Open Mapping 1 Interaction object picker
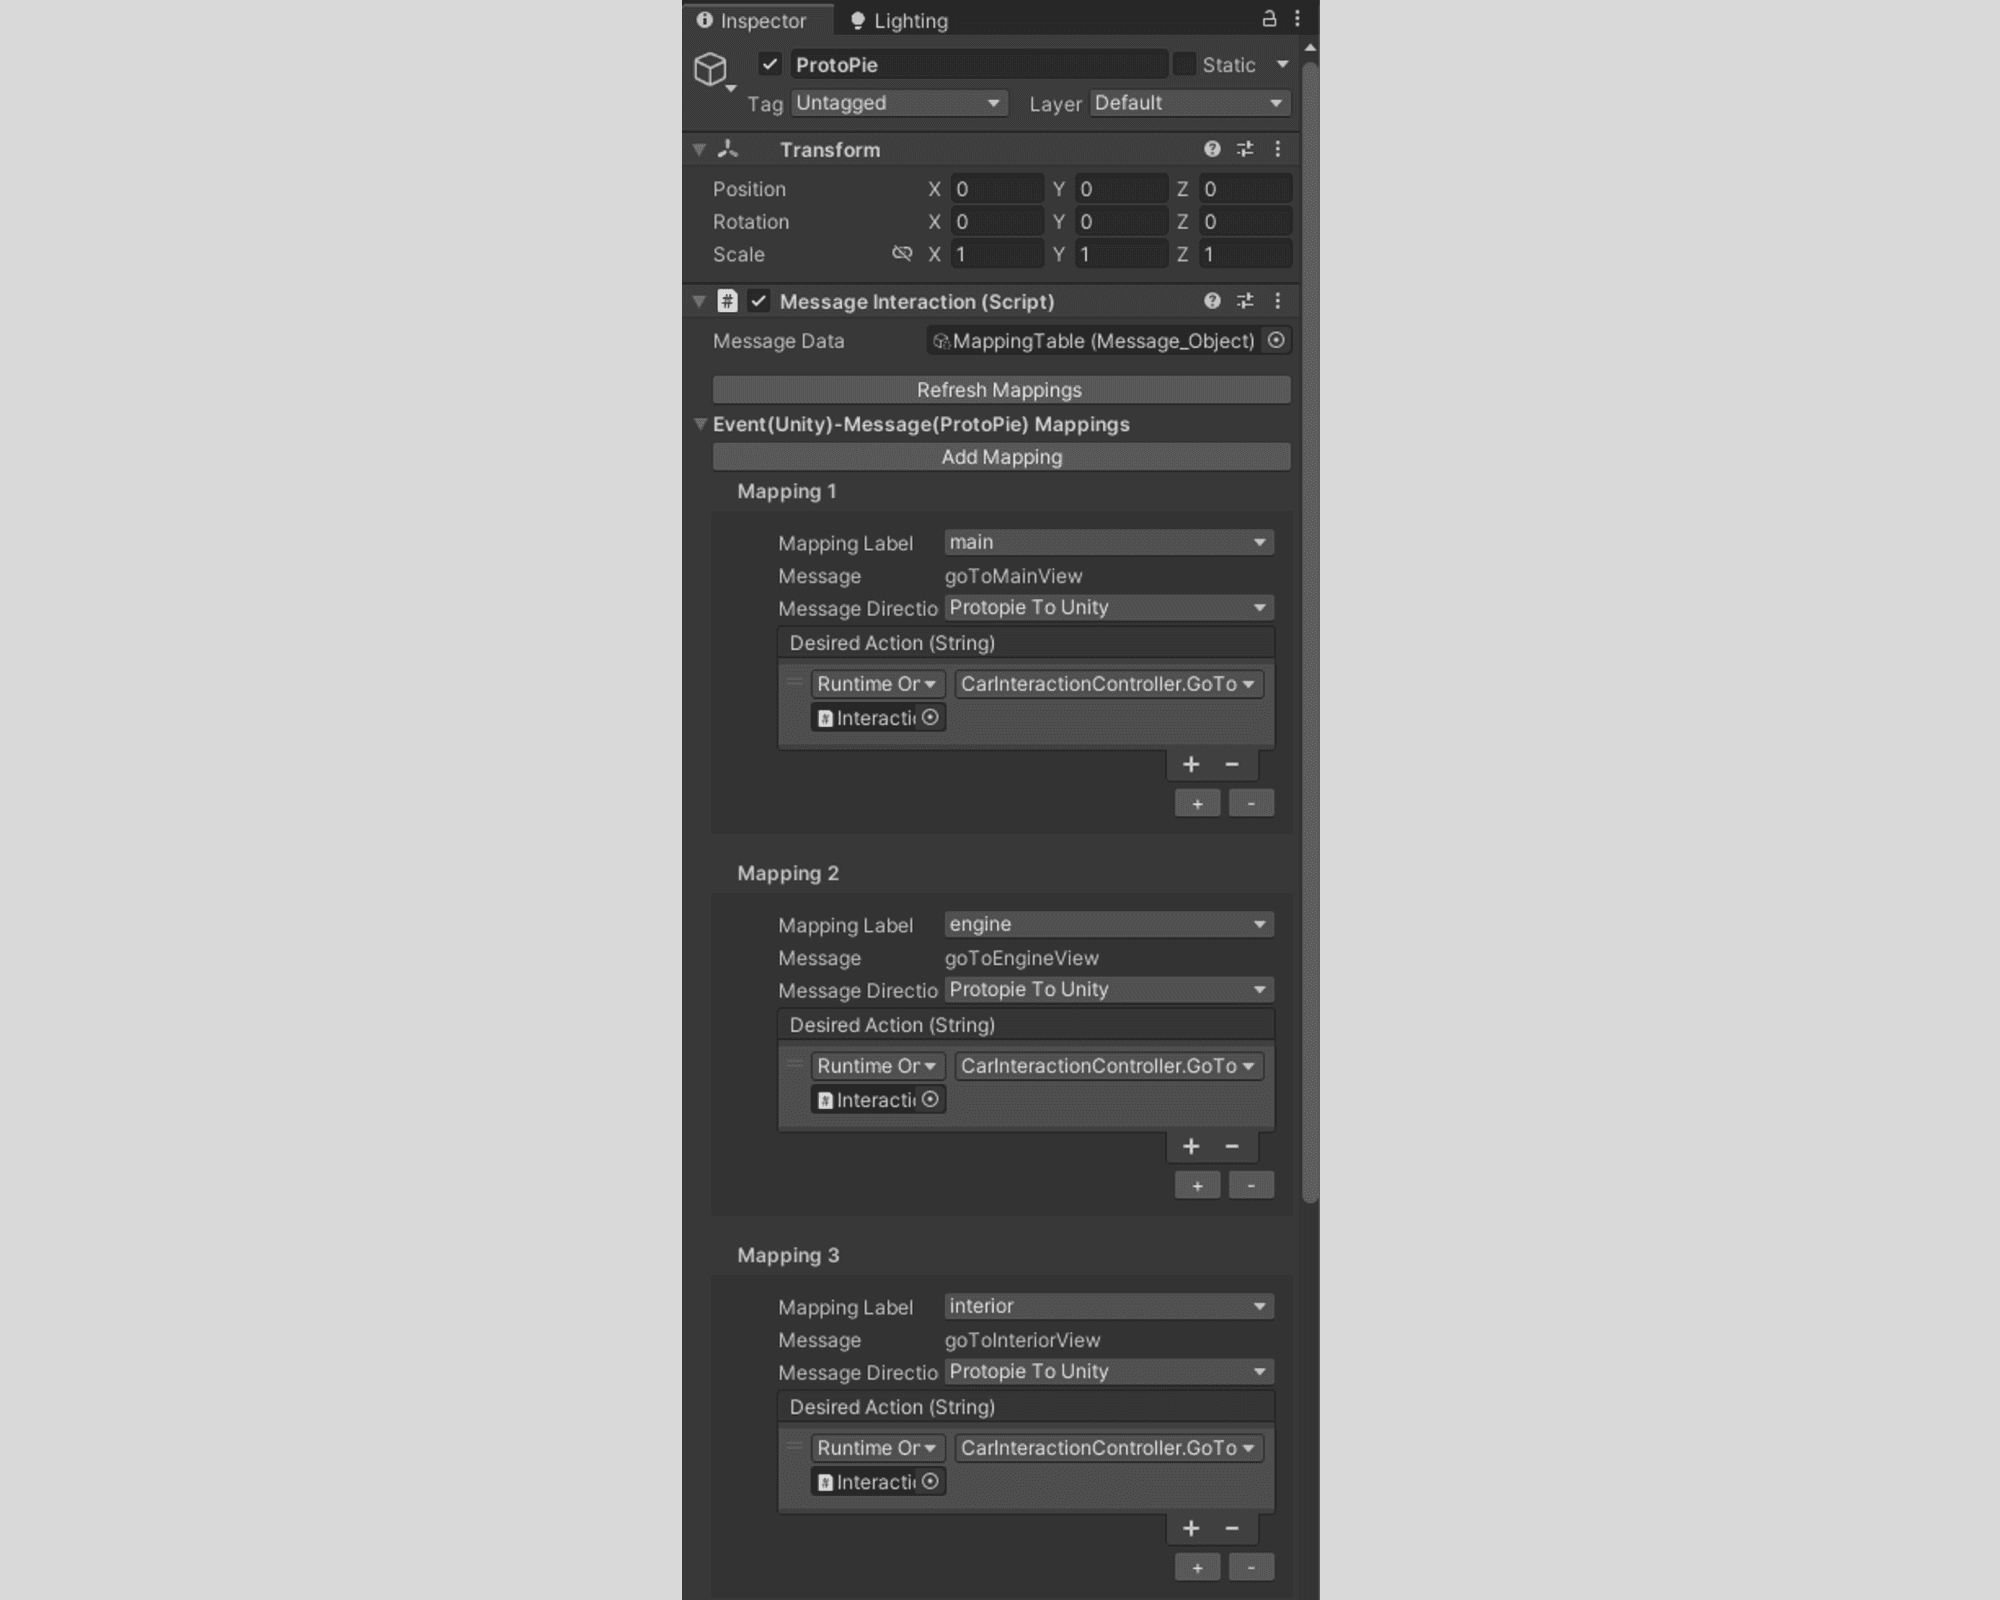This screenshot has width=2000, height=1600. [930, 717]
